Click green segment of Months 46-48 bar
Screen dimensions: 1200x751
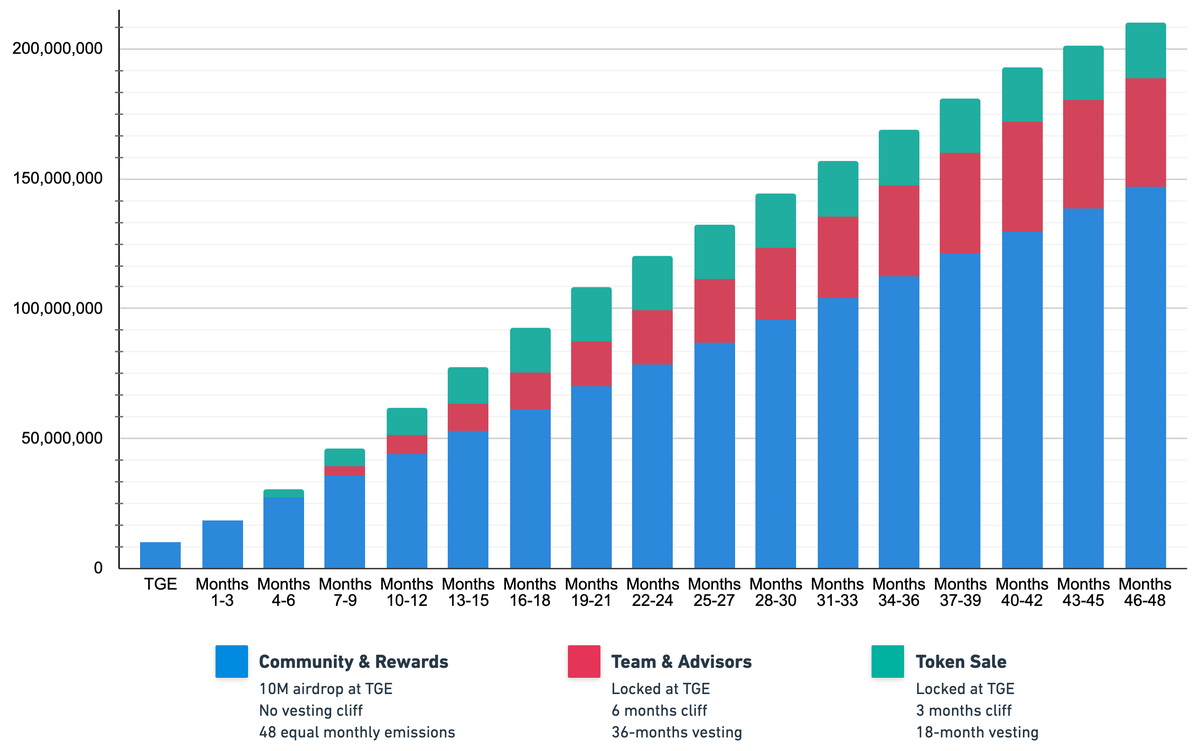click(1145, 50)
